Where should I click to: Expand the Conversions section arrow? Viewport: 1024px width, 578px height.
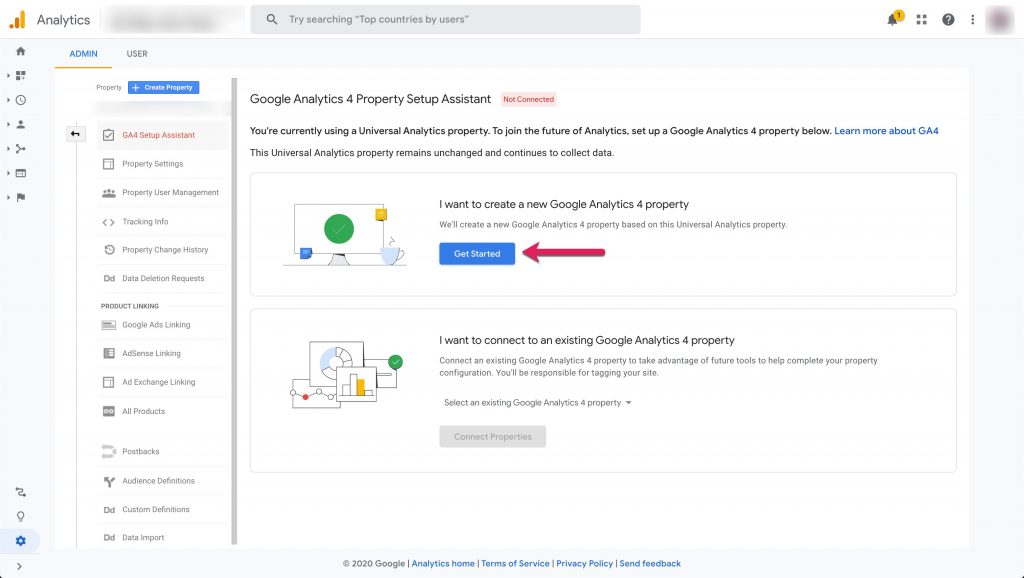pos(8,197)
